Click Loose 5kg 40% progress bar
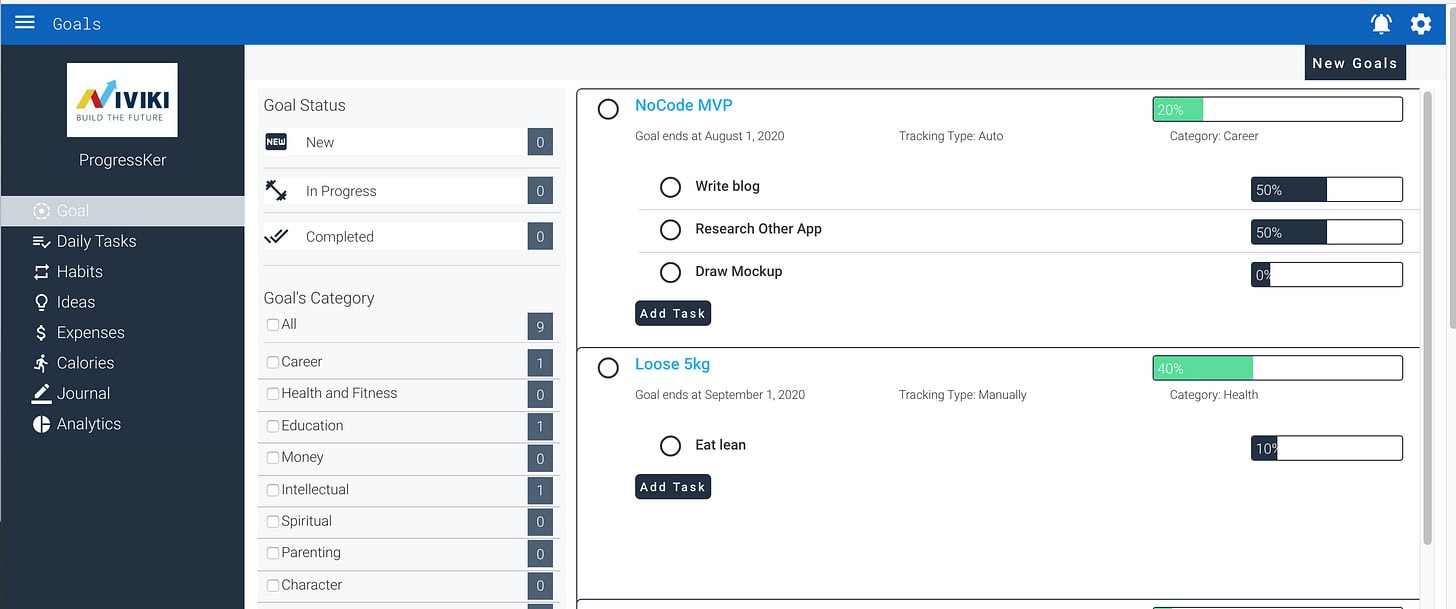 (1278, 368)
